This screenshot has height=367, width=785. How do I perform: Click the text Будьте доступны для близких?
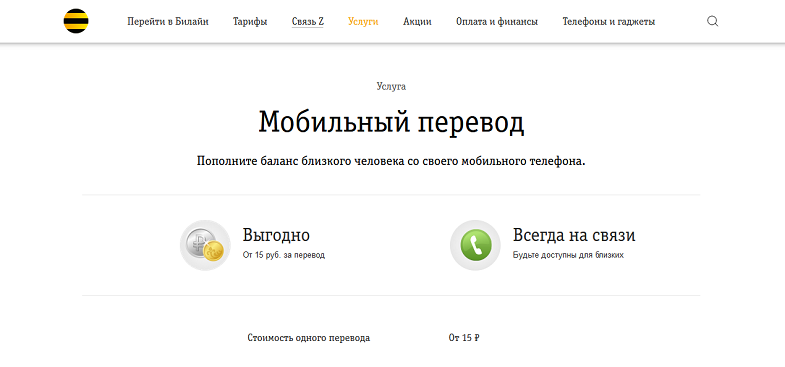pos(568,255)
